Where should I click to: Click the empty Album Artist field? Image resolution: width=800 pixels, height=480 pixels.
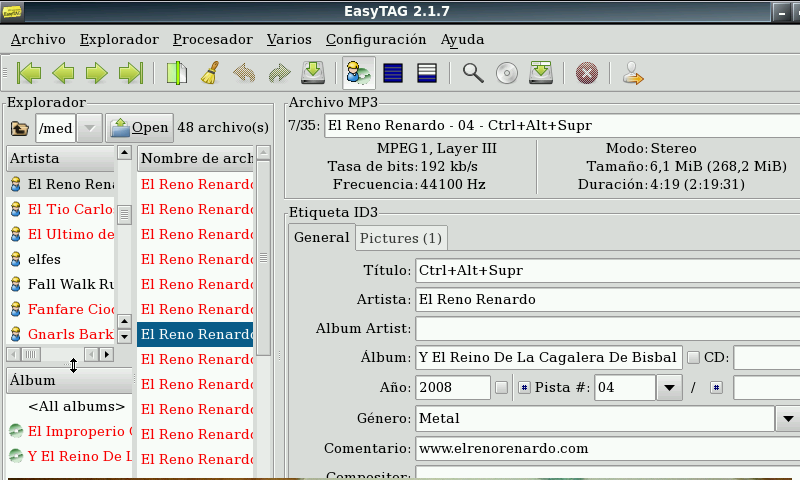pos(608,329)
